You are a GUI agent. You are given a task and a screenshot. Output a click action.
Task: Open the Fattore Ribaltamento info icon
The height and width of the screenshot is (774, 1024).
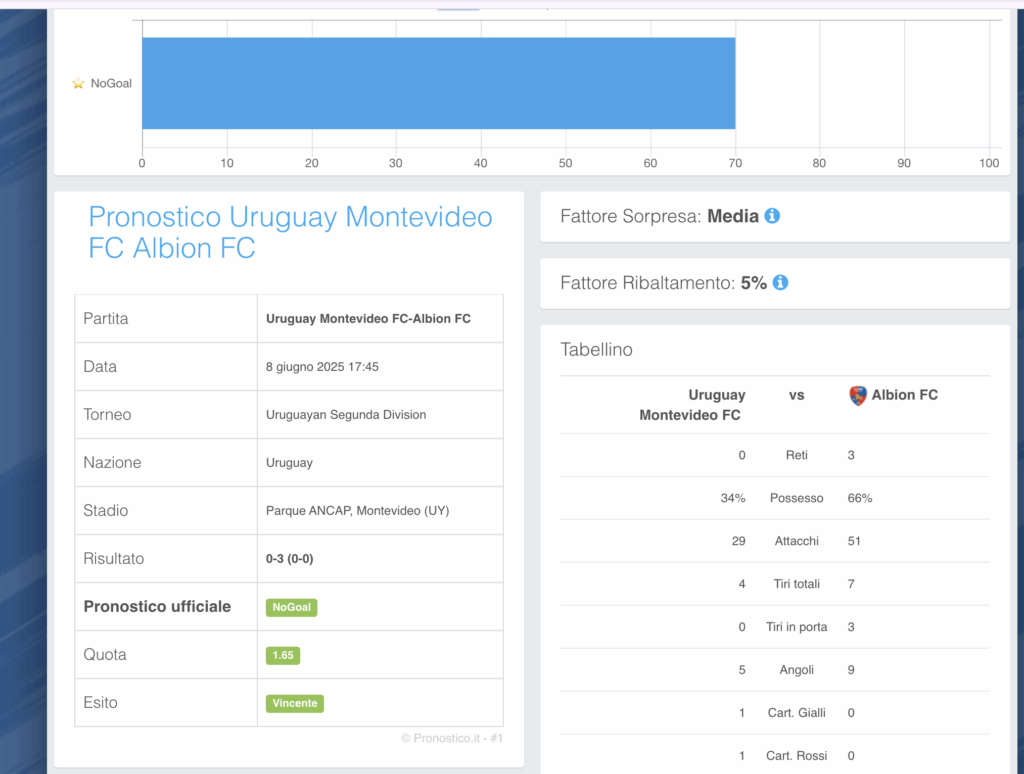(780, 282)
